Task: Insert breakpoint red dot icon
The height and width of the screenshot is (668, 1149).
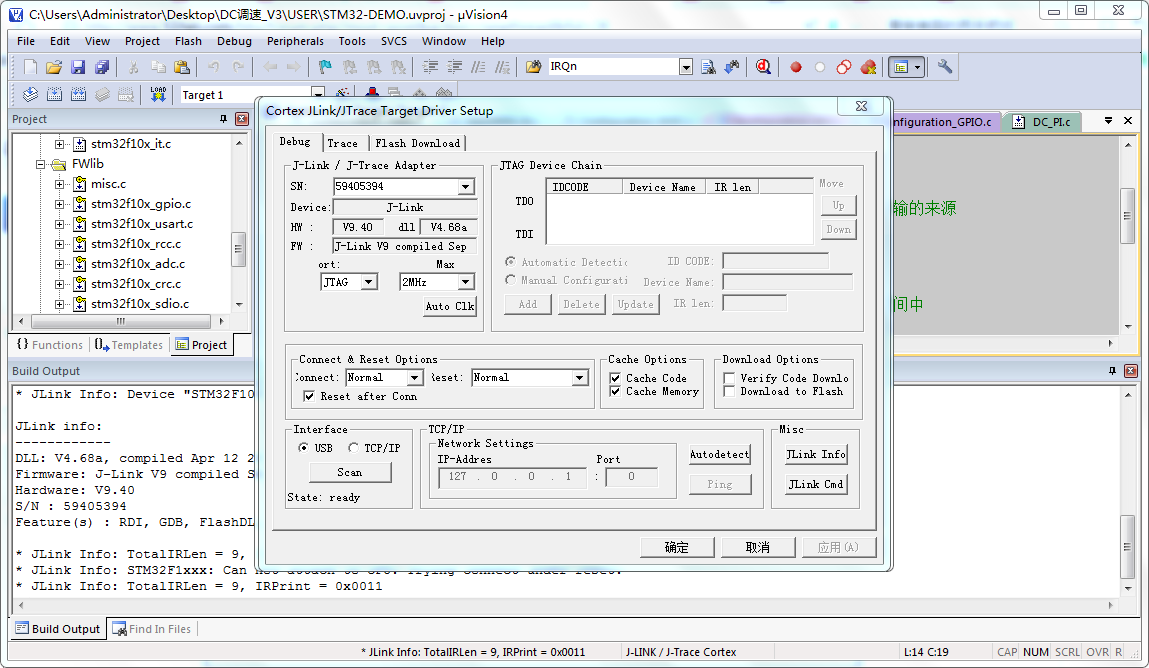Action: tap(796, 67)
